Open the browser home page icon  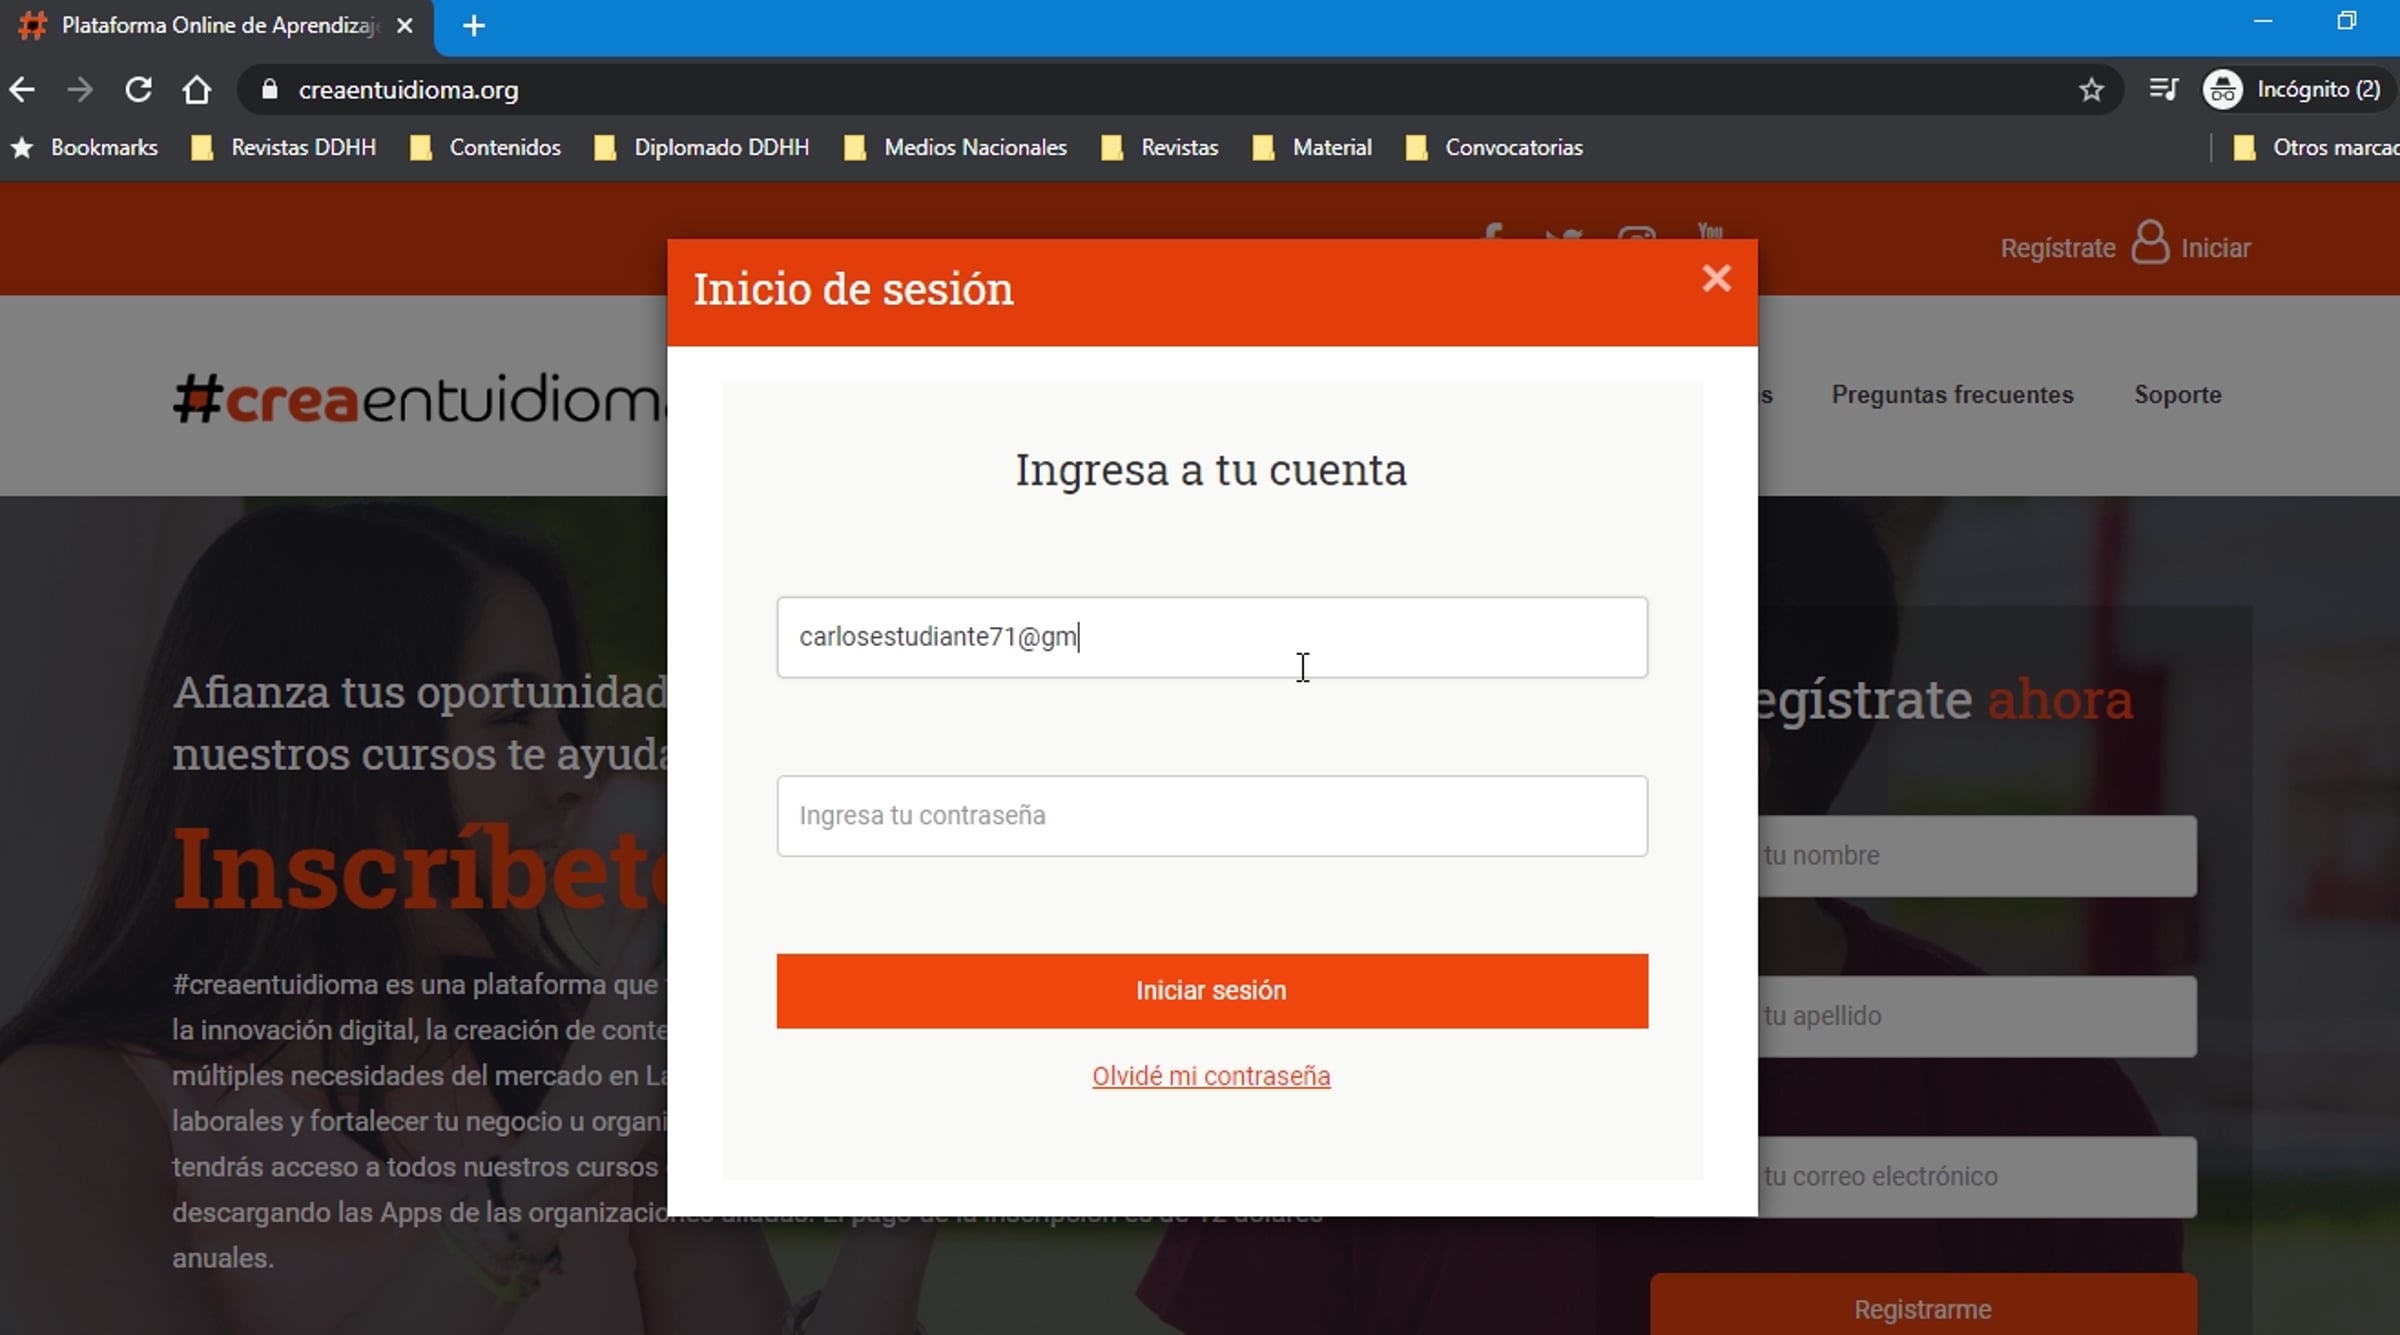click(196, 90)
